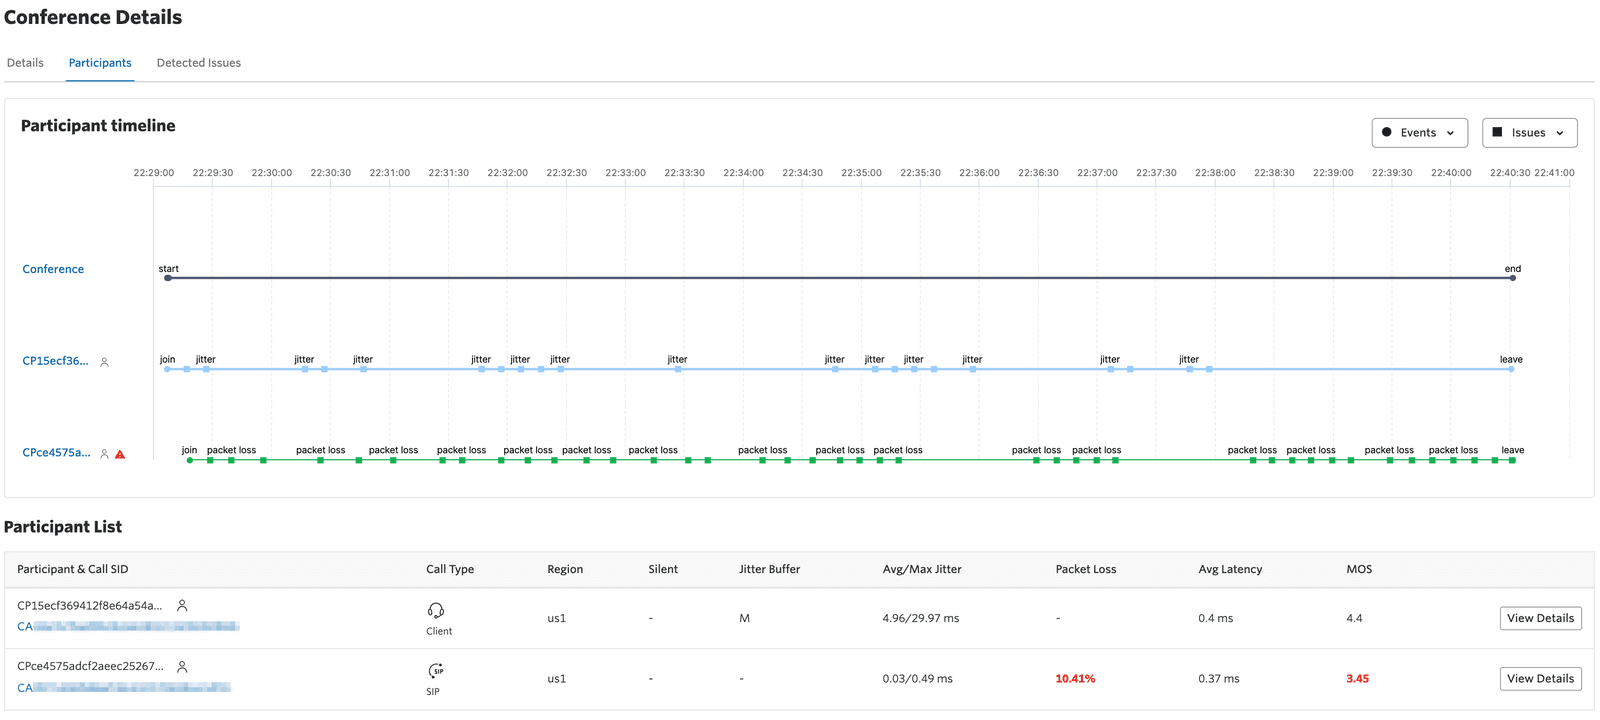The height and width of the screenshot is (720, 1600).
Task: Switch to the Details tab
Action: pyautogui.click(x=25, y=63)
